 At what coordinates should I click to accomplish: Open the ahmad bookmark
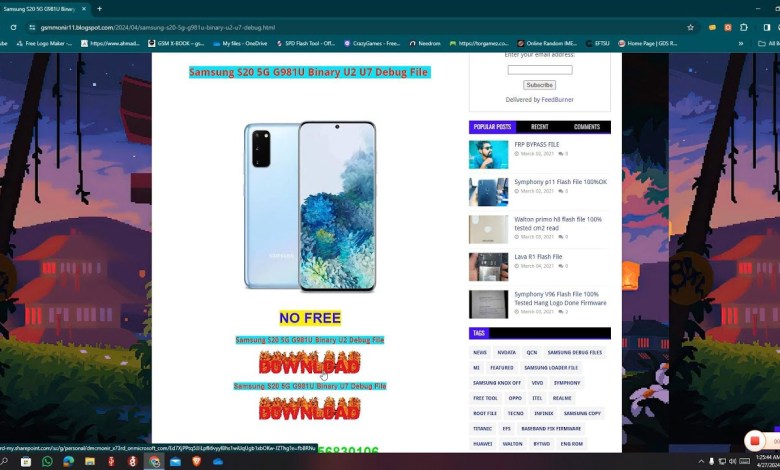pos(110,43)
